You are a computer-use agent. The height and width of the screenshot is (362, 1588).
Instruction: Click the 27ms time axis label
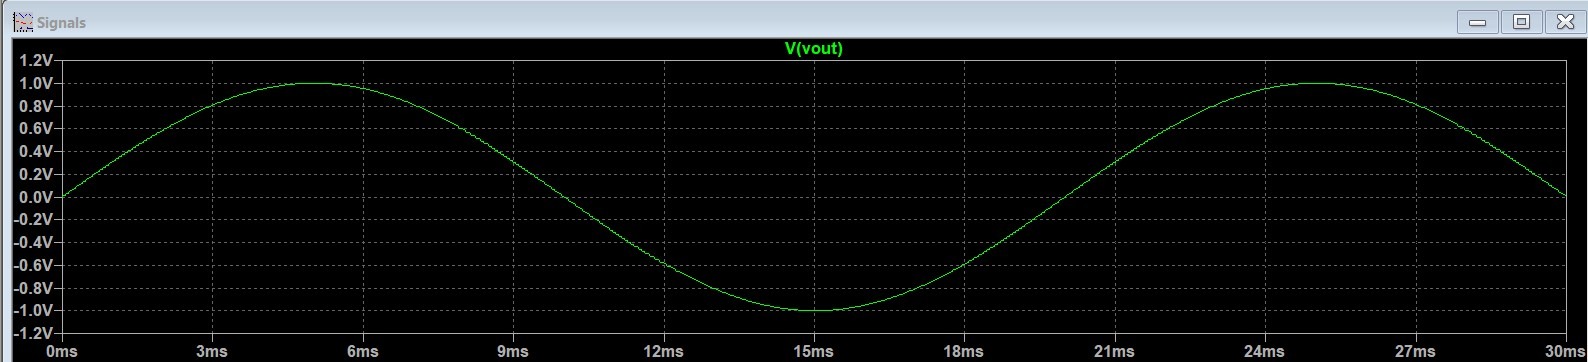pyautogui.click(x=1415, y=352)
